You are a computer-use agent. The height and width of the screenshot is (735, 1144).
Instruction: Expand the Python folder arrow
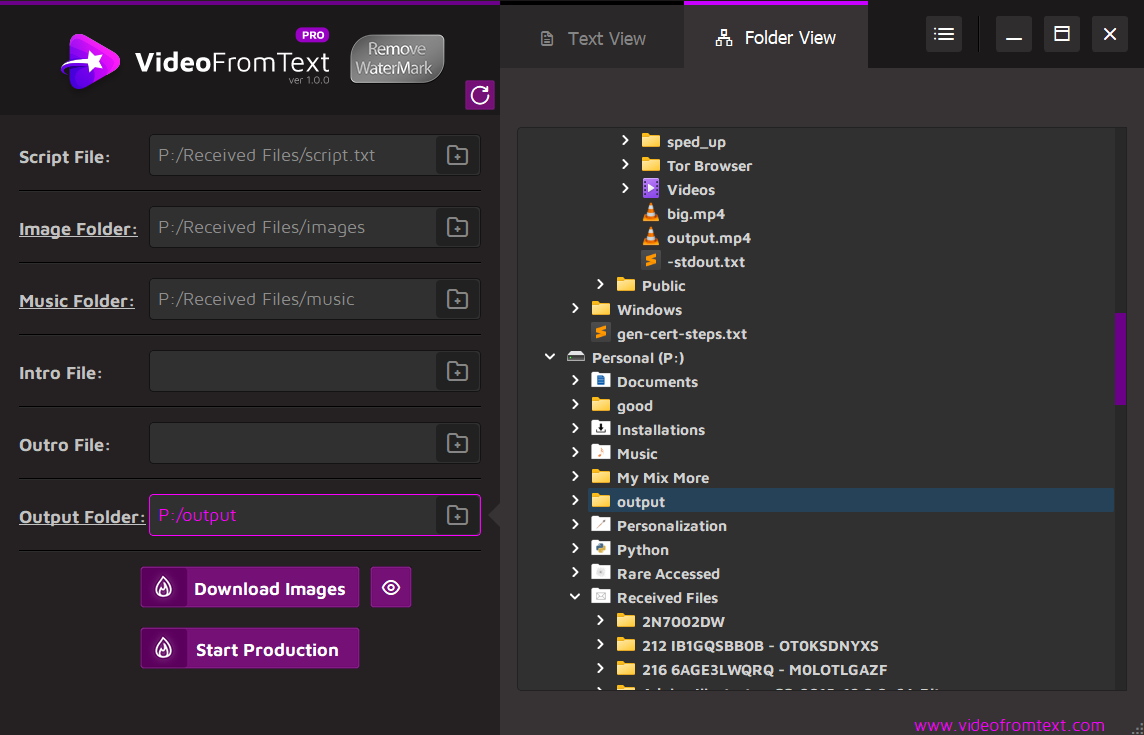[x=576, y=549]
